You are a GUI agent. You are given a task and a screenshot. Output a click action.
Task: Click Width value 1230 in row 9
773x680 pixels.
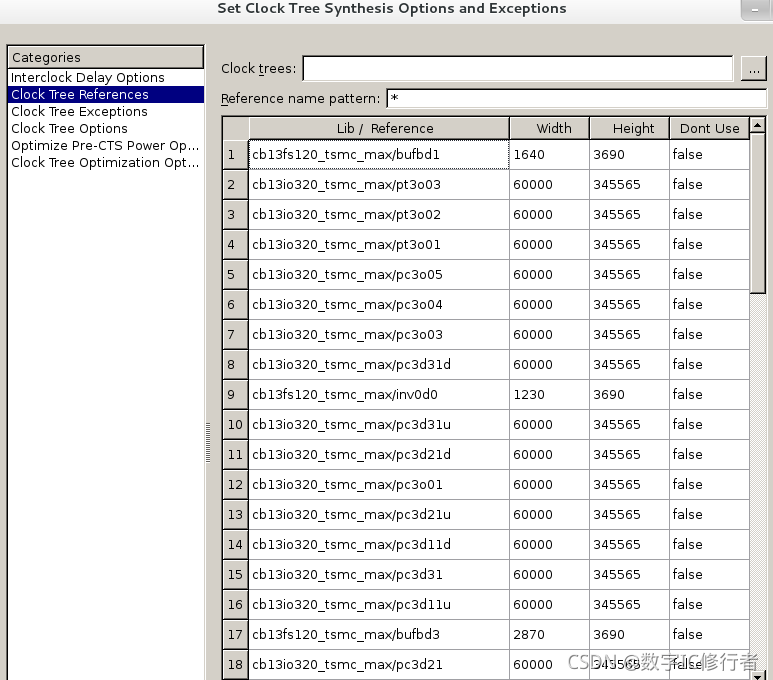549,394
